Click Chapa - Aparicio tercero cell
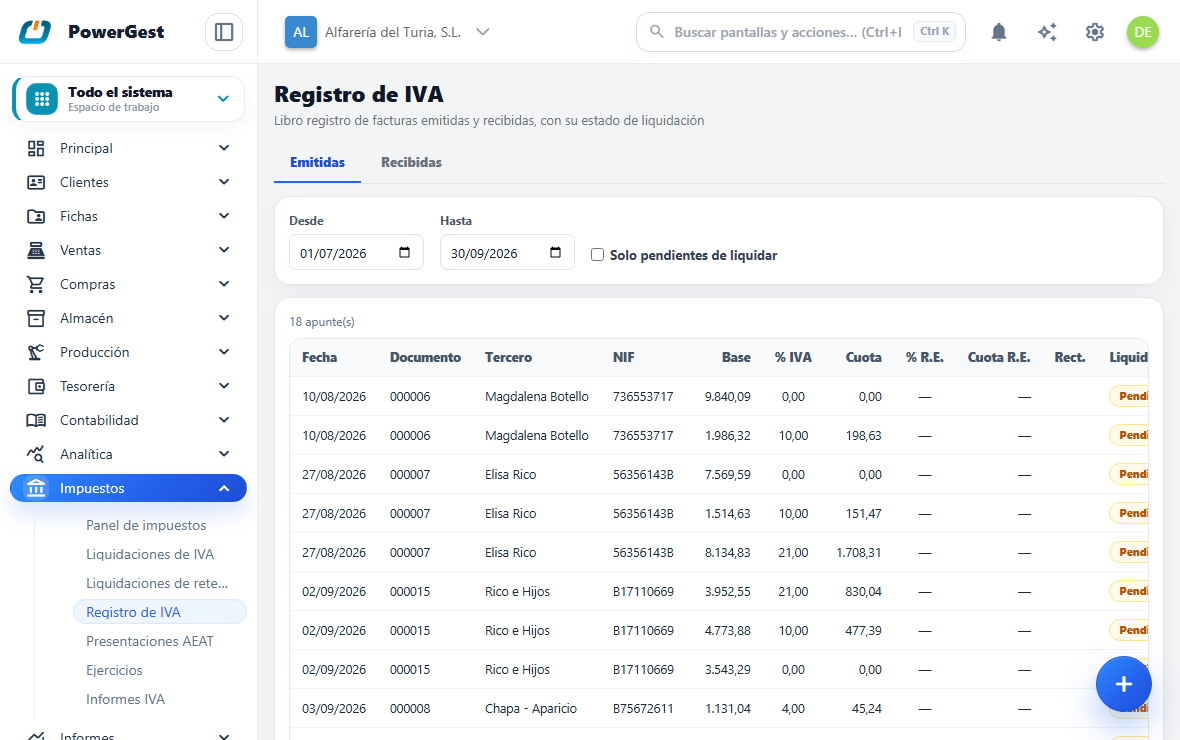The image size is (1180, 740). tap(531, 708)
